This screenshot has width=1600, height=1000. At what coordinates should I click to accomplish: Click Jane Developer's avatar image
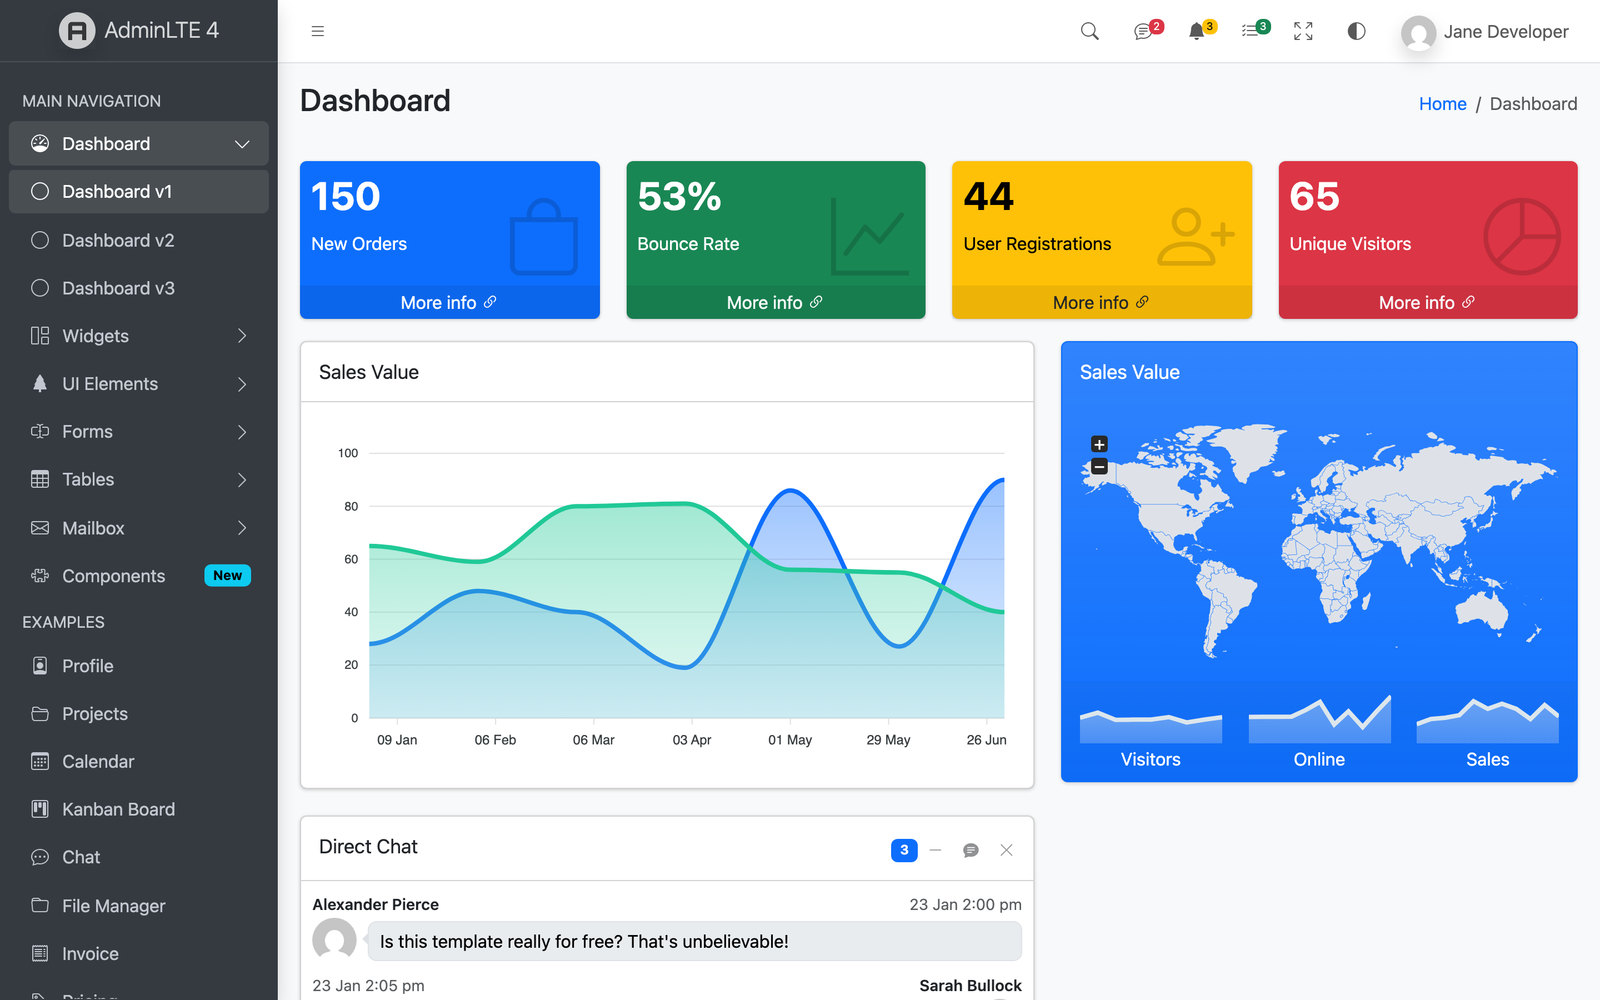(1418, 34)
